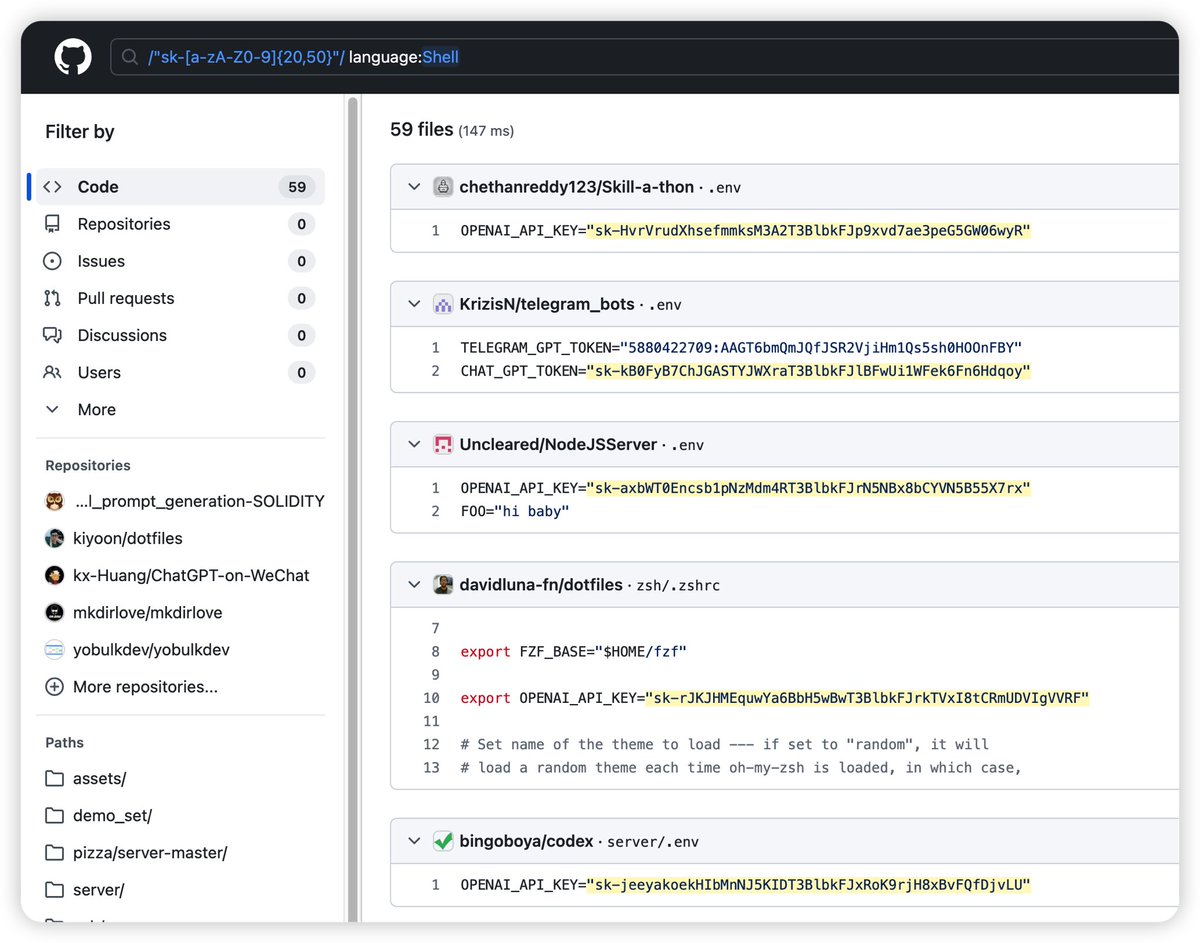Image resolution: width=1200 pixels, height=943 pixels.
Task: Expand the More filter options
Action: pyautogui.click(x=180, y=409)
